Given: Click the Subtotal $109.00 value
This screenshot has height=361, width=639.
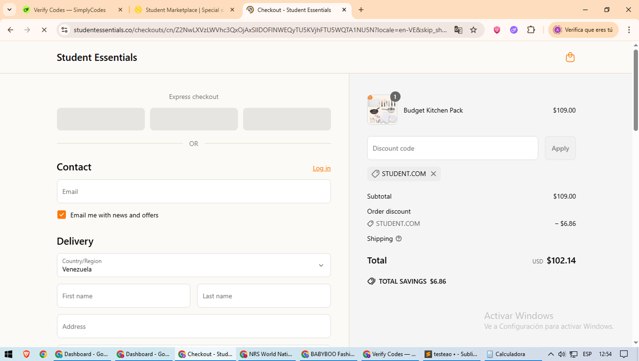Looking at the screenshot, I should [564, 196].
